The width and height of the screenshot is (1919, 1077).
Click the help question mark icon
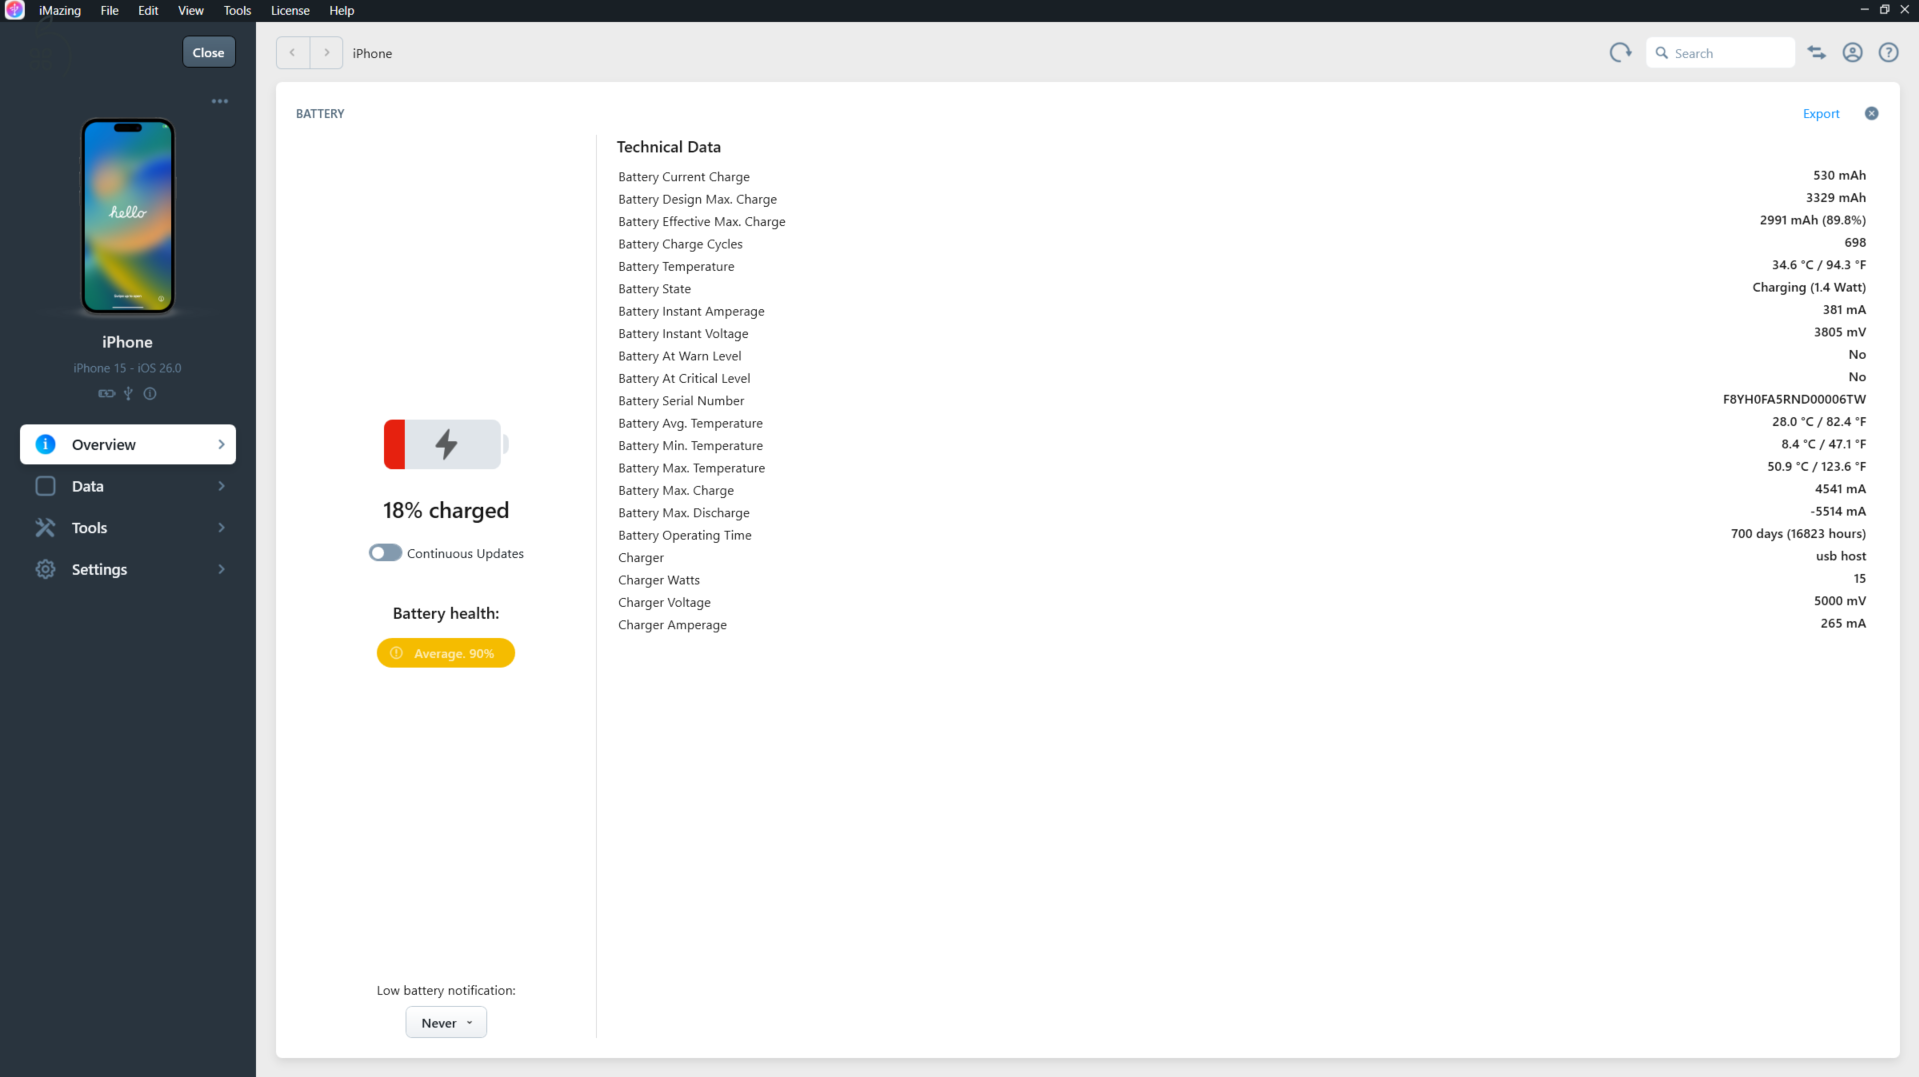click(1888, 53)
